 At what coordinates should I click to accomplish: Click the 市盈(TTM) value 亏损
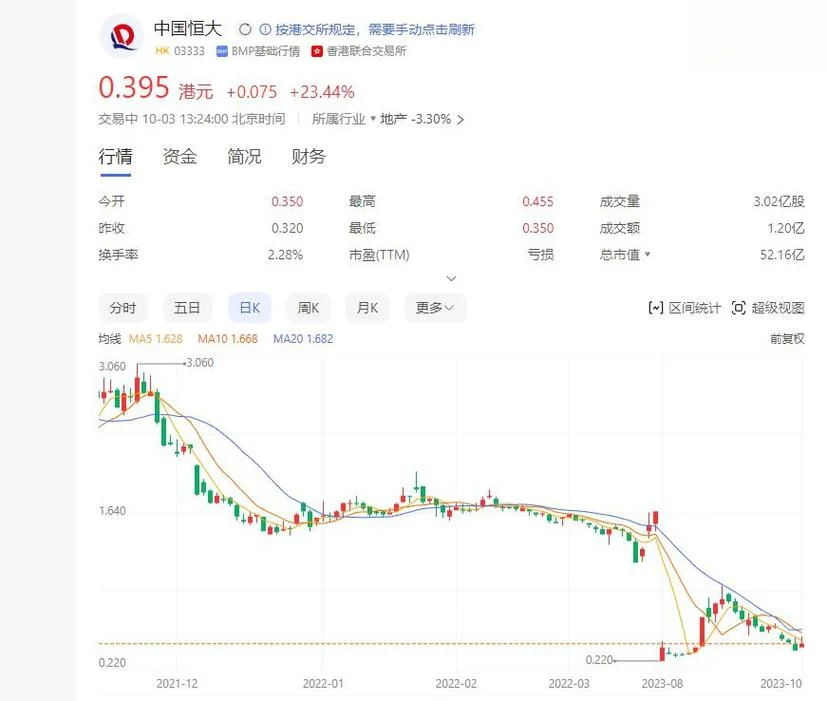(x=541, y=255)
